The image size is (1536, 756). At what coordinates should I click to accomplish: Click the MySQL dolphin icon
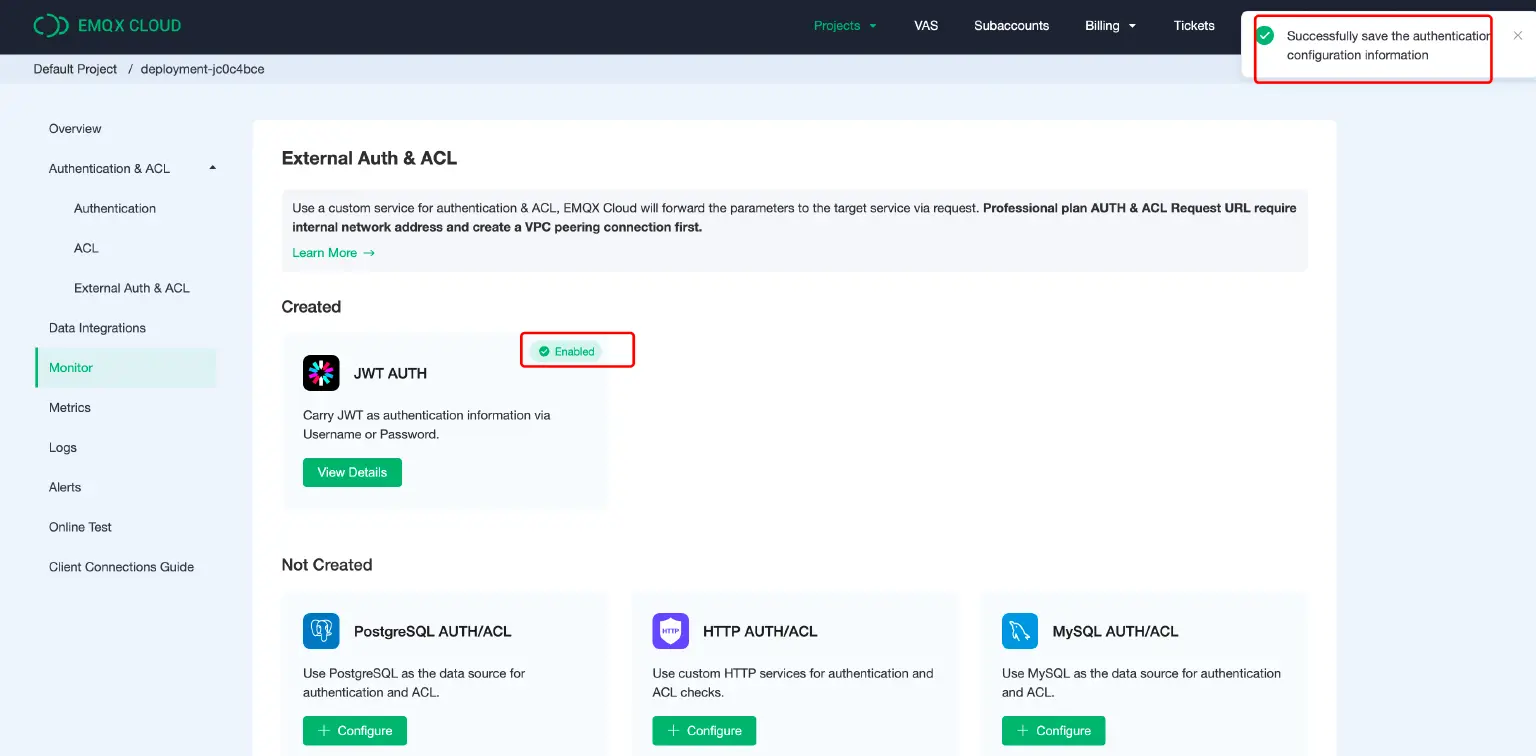click(x=1019, y=631)
